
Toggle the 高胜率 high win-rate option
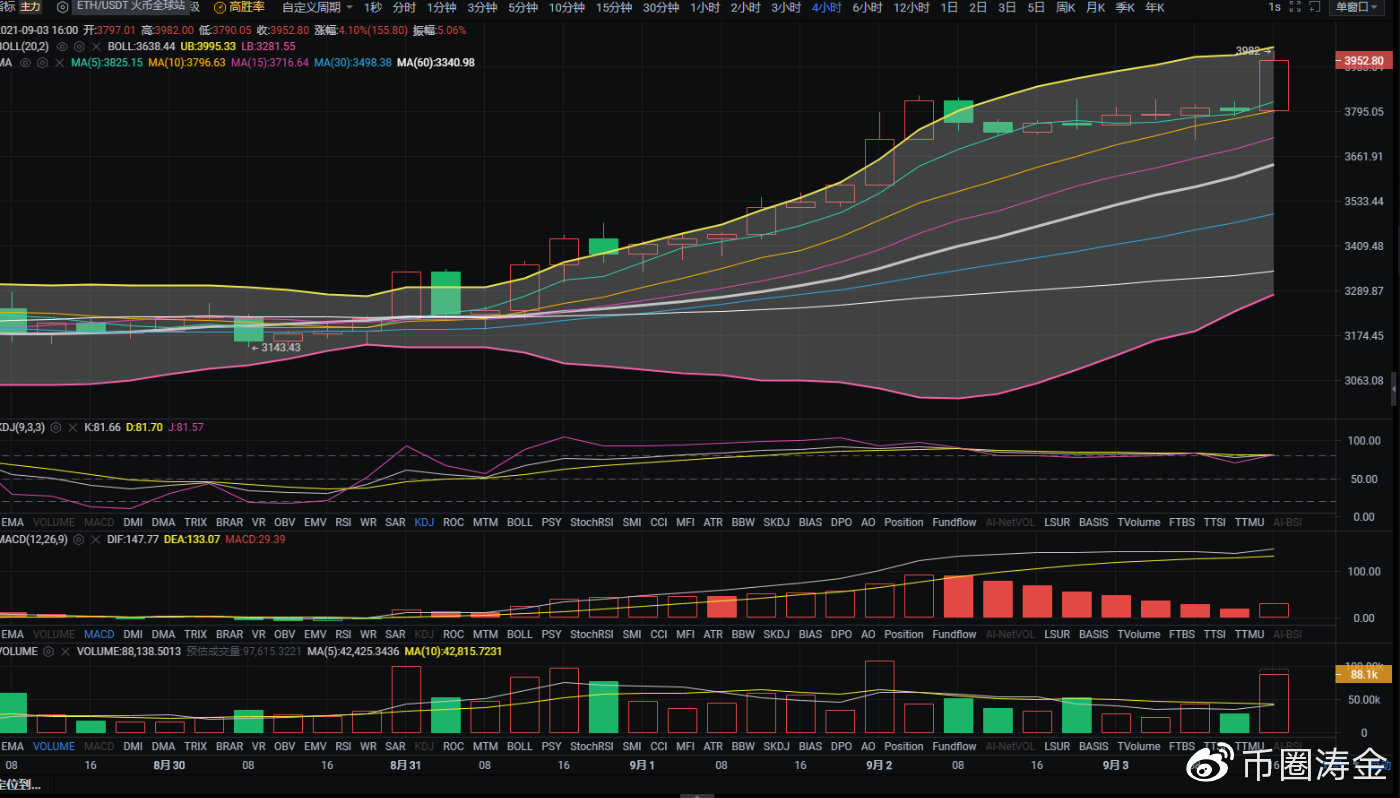[239, 7]
